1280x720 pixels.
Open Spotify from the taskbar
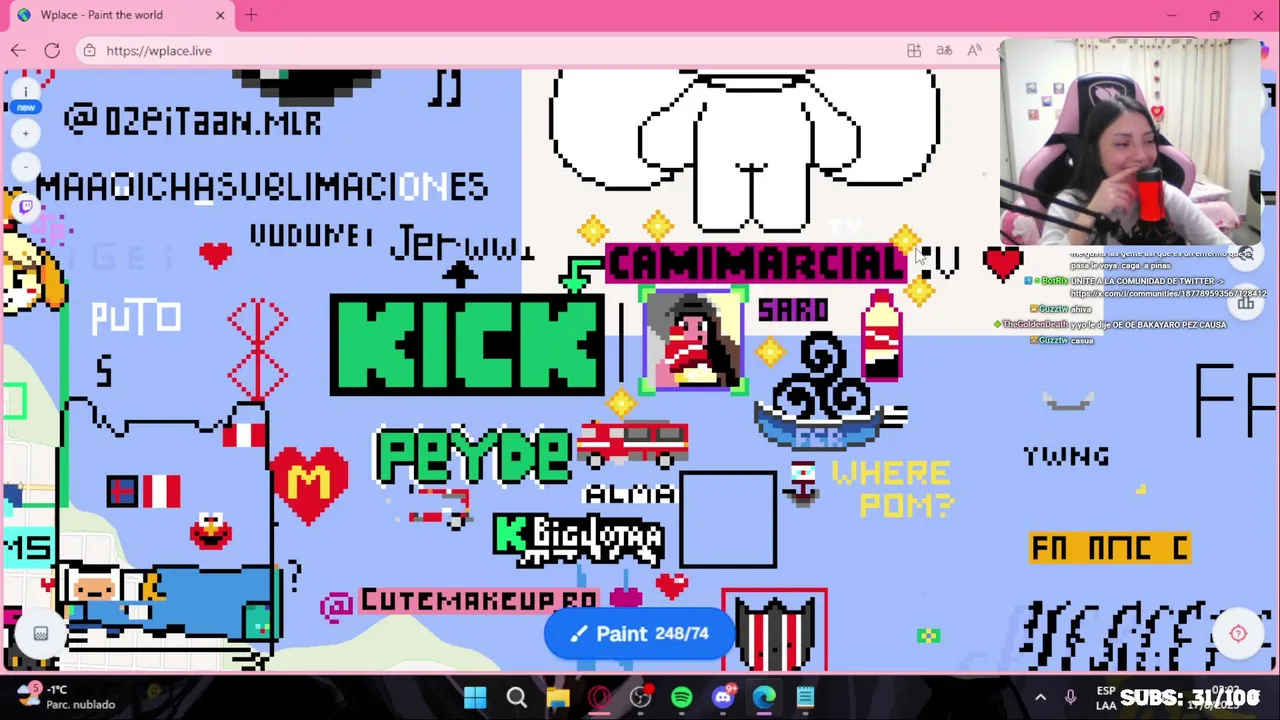[x=682, y=697]
